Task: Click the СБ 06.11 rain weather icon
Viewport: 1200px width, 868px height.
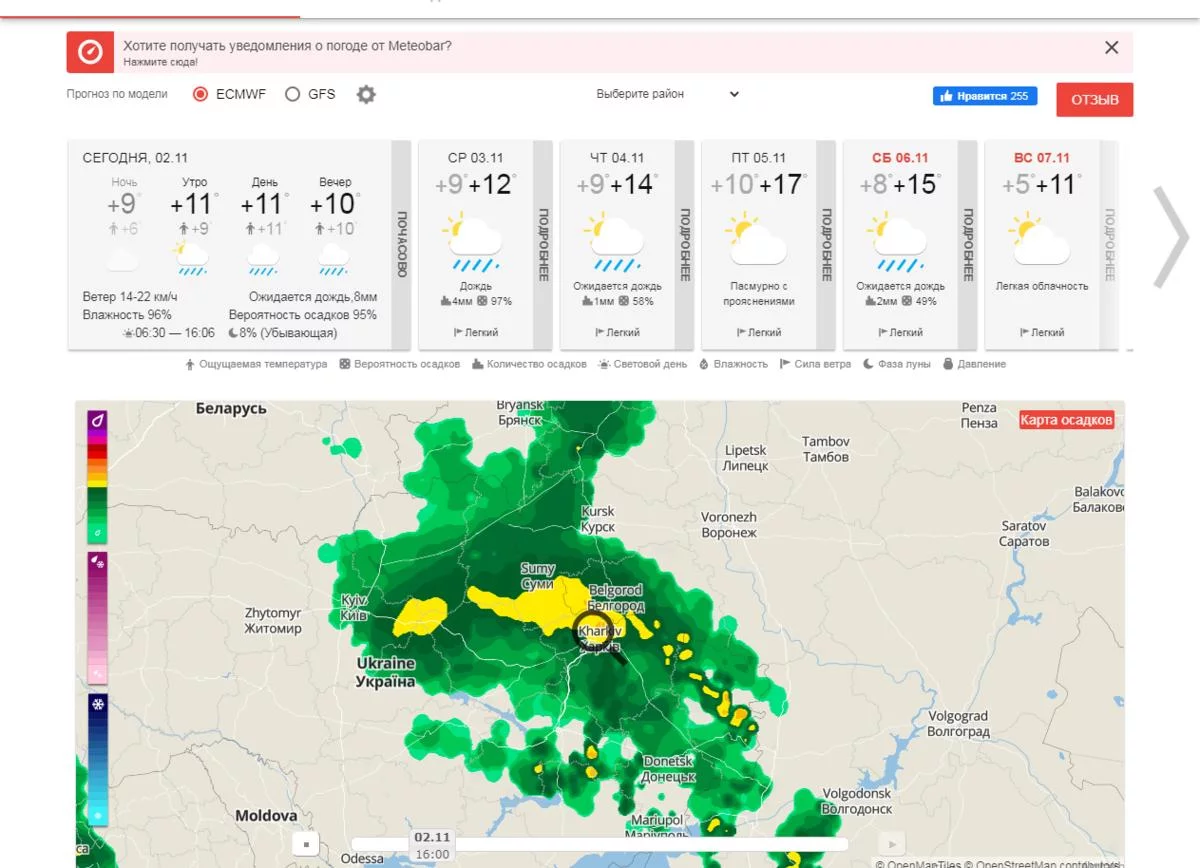Action: 899,242
